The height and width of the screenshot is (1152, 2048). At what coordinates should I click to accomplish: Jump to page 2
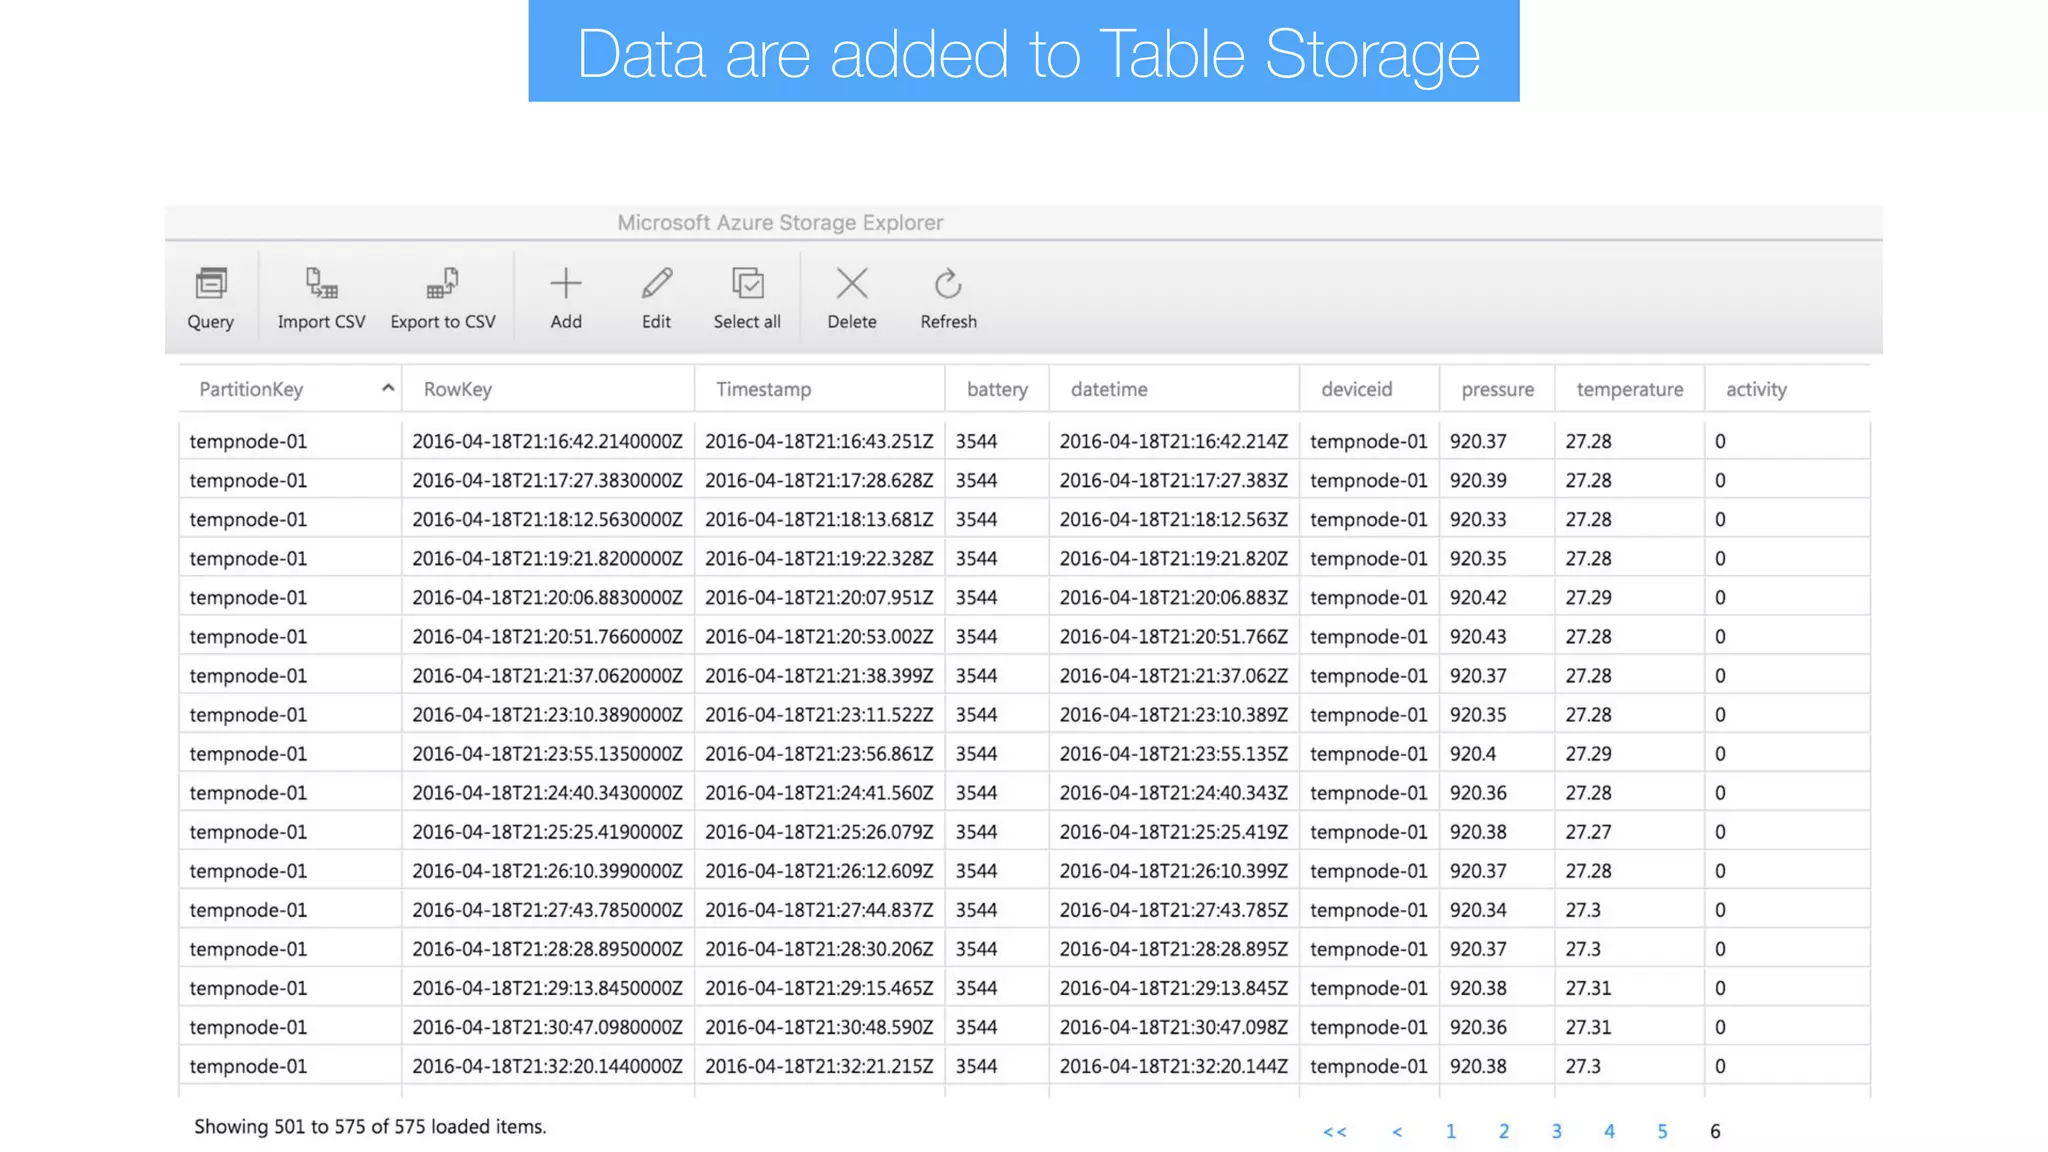pos(1503,1131)
